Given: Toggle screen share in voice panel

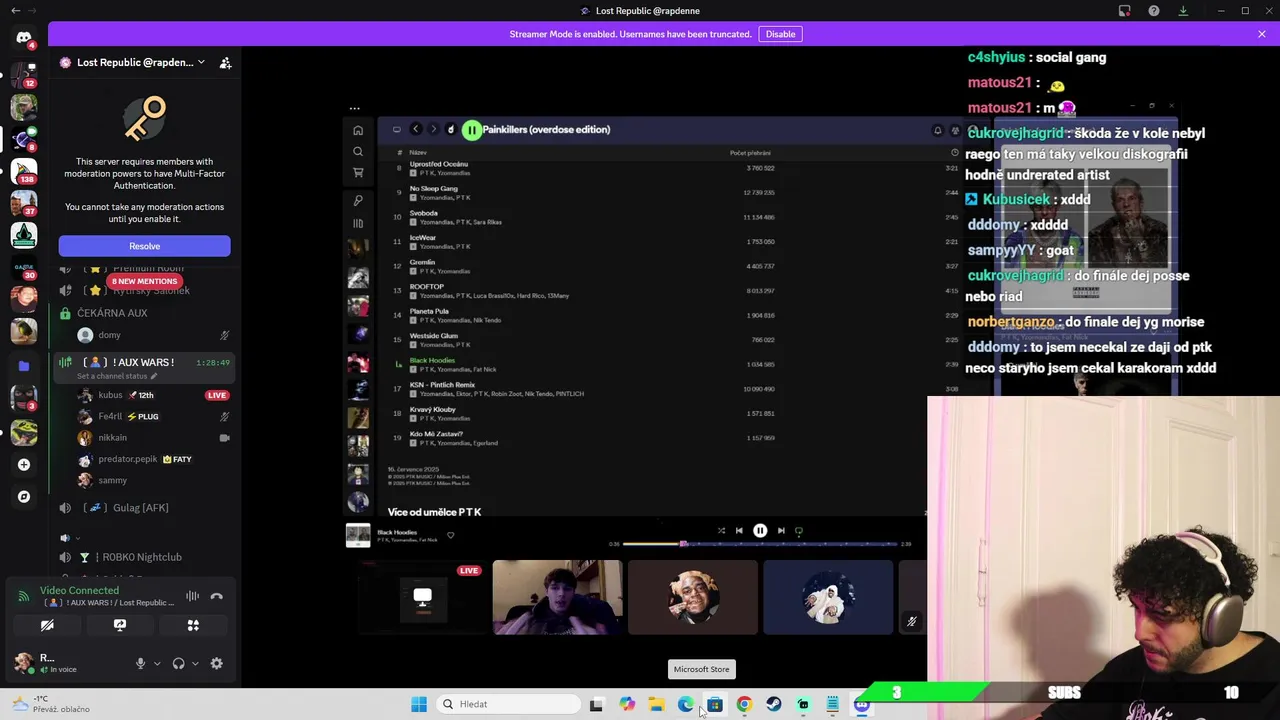Looking at the screenshot, I should click(x=120, y=625).
